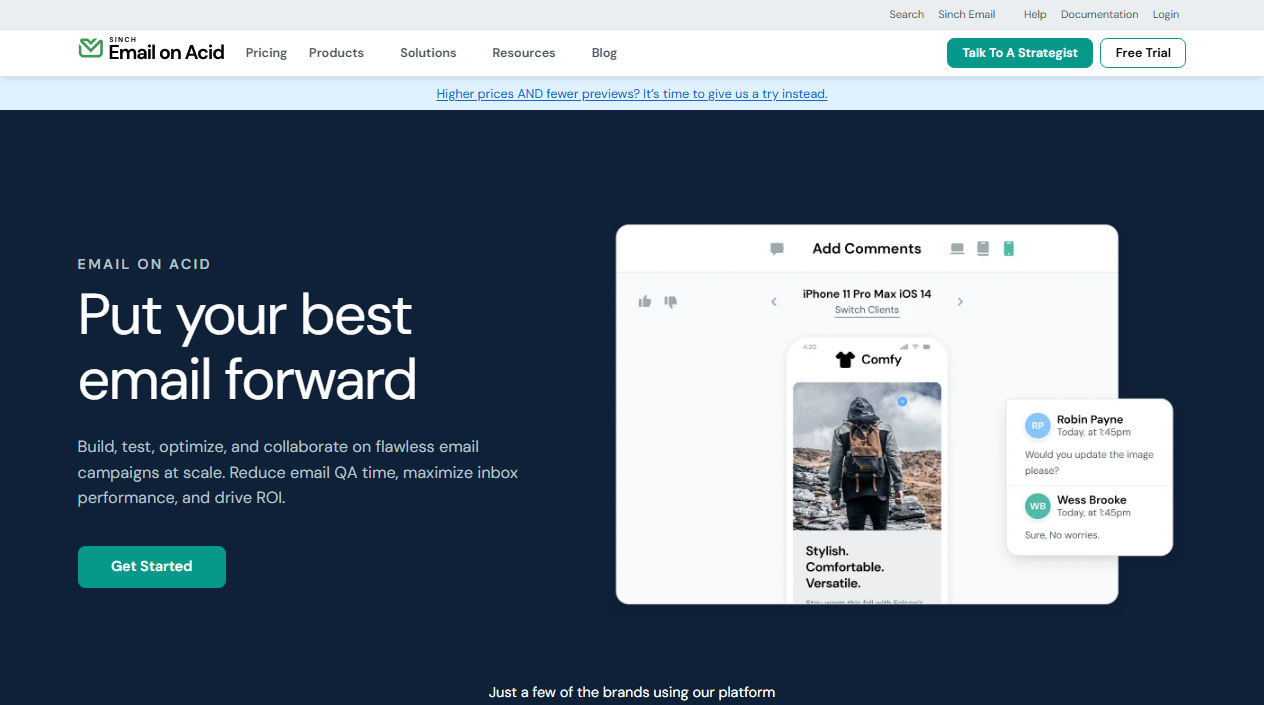Click the 'Sure, No worries.' reply
The image size is (1264, 705).
point(1062,535)
